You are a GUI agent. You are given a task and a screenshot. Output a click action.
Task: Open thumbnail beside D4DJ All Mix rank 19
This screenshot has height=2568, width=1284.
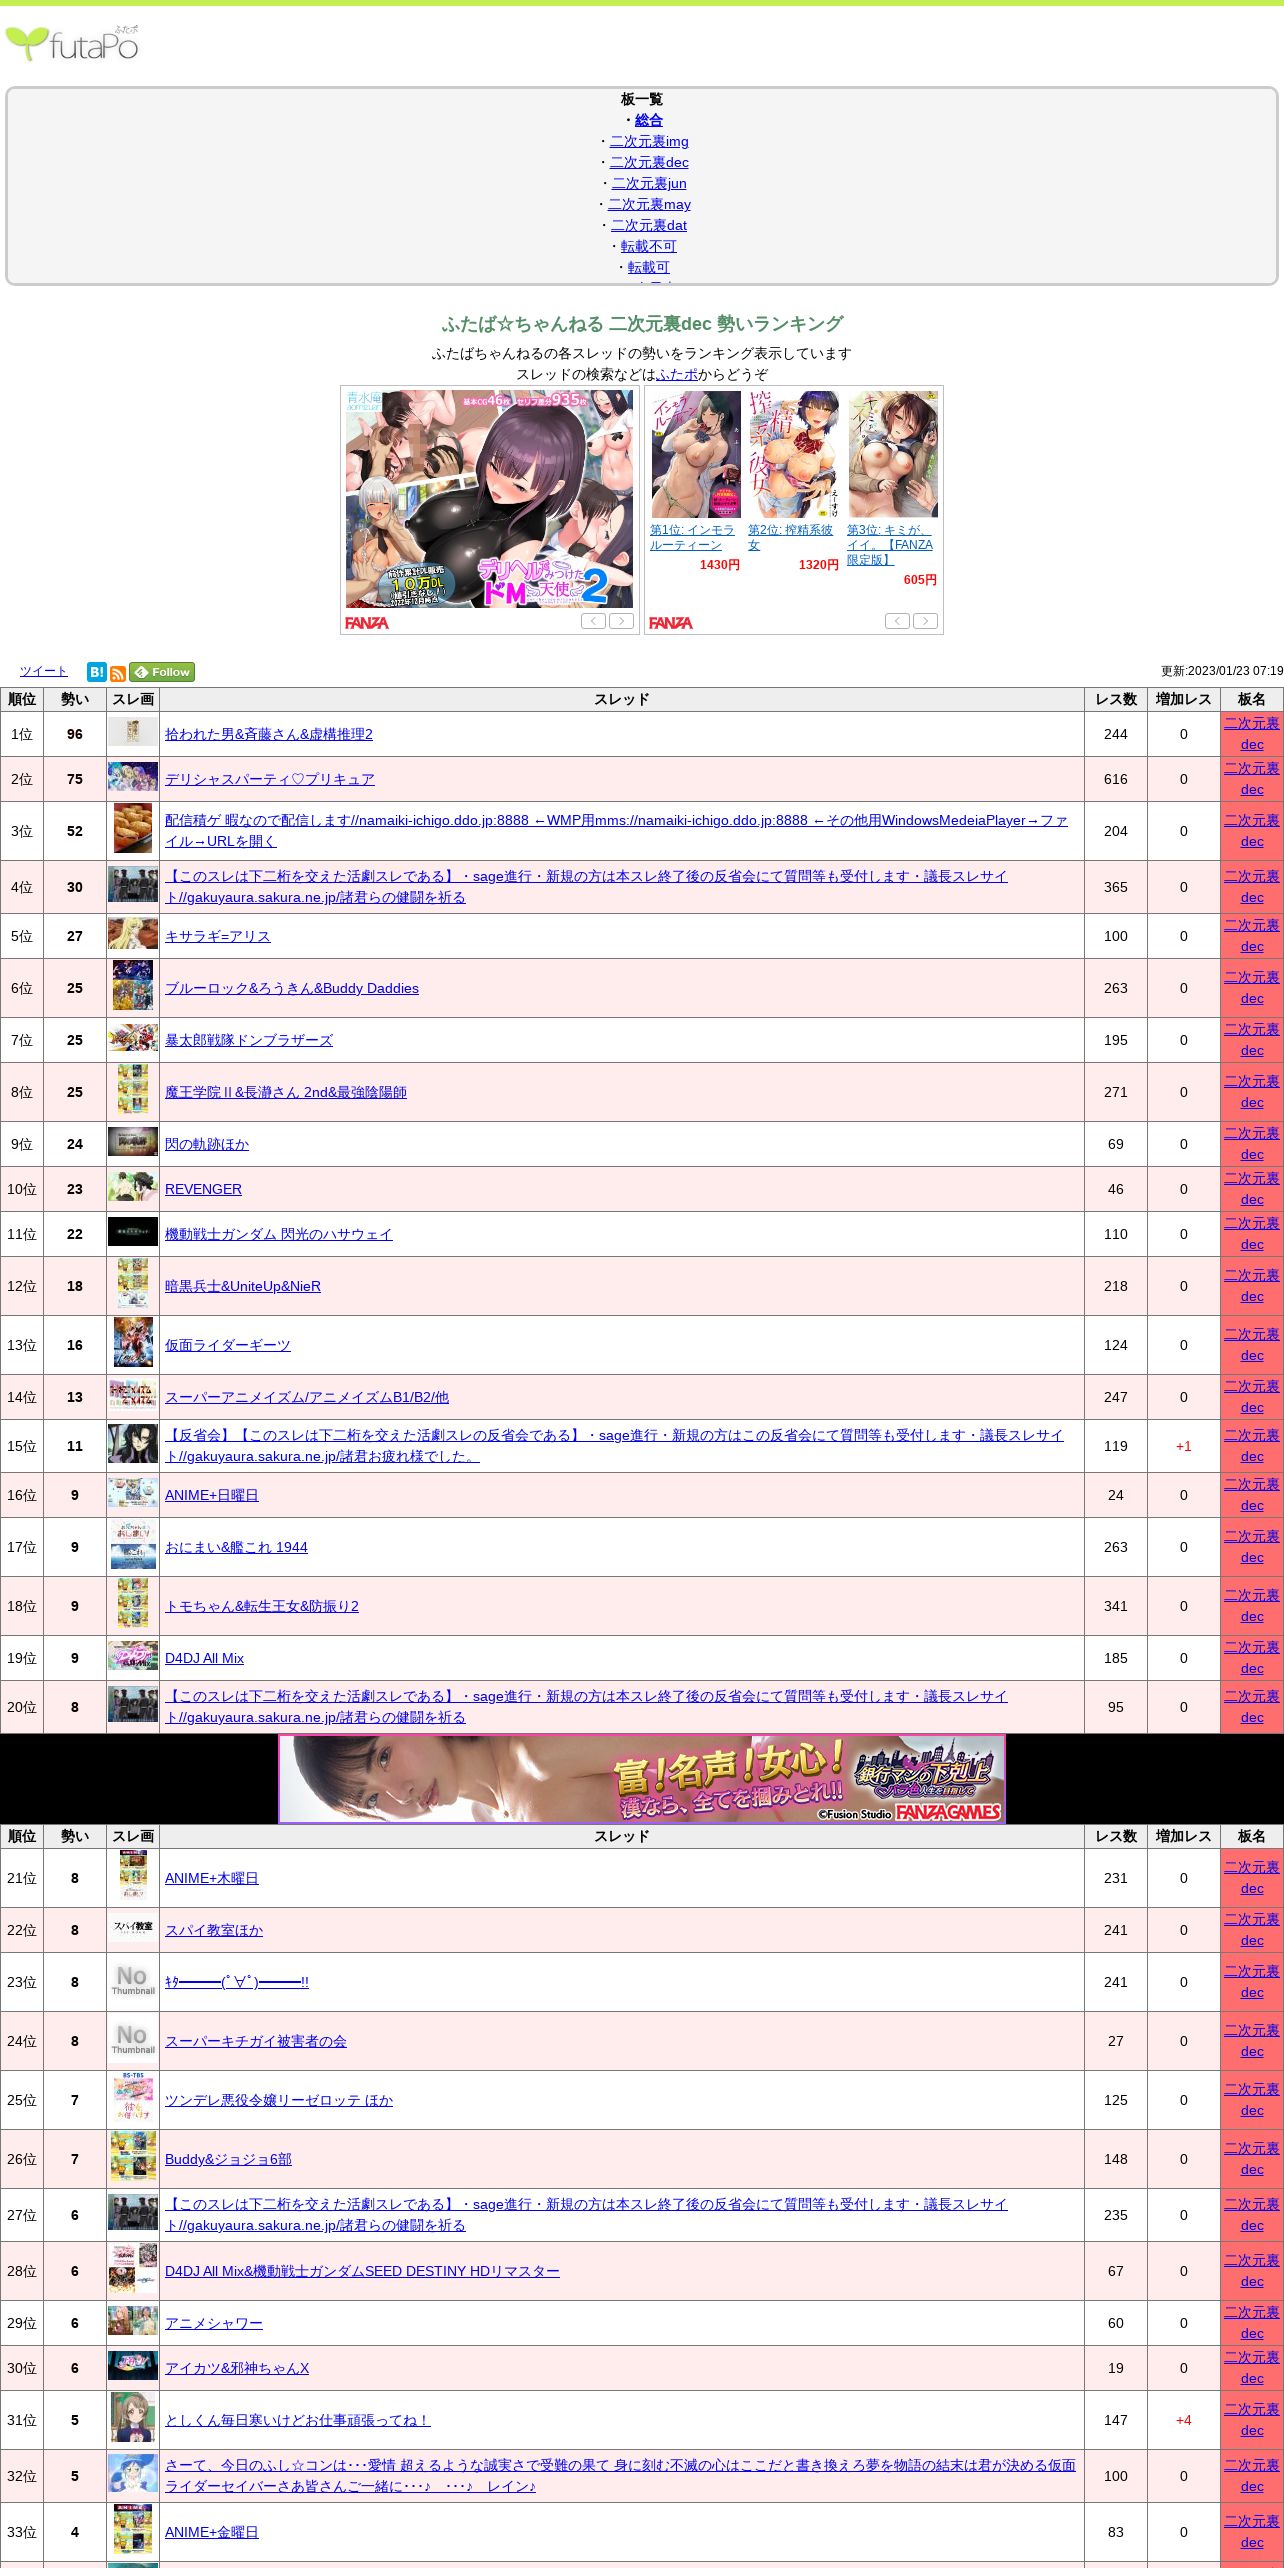(133, 1656)
